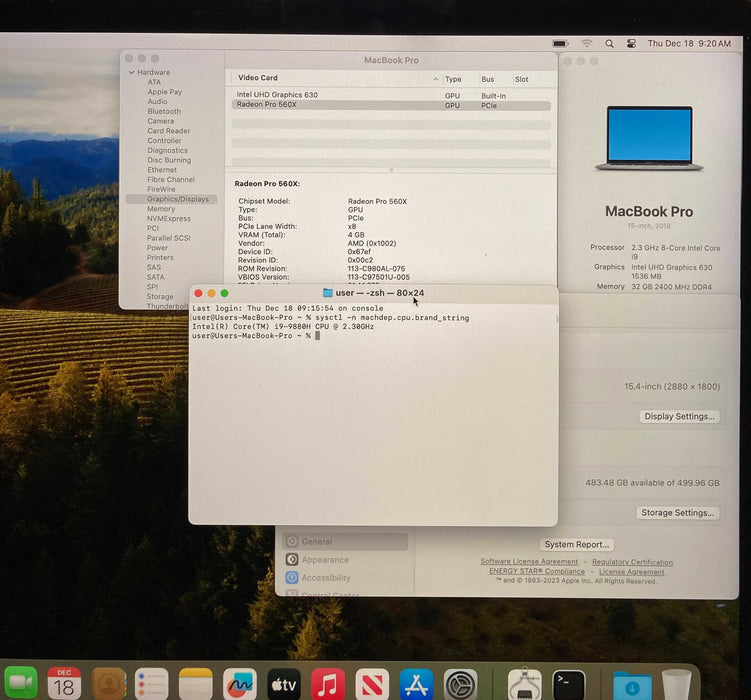Open Notes app from the Dock
Image resolution: width=751 pixels, height=700 pixels.
coord(196,683)
